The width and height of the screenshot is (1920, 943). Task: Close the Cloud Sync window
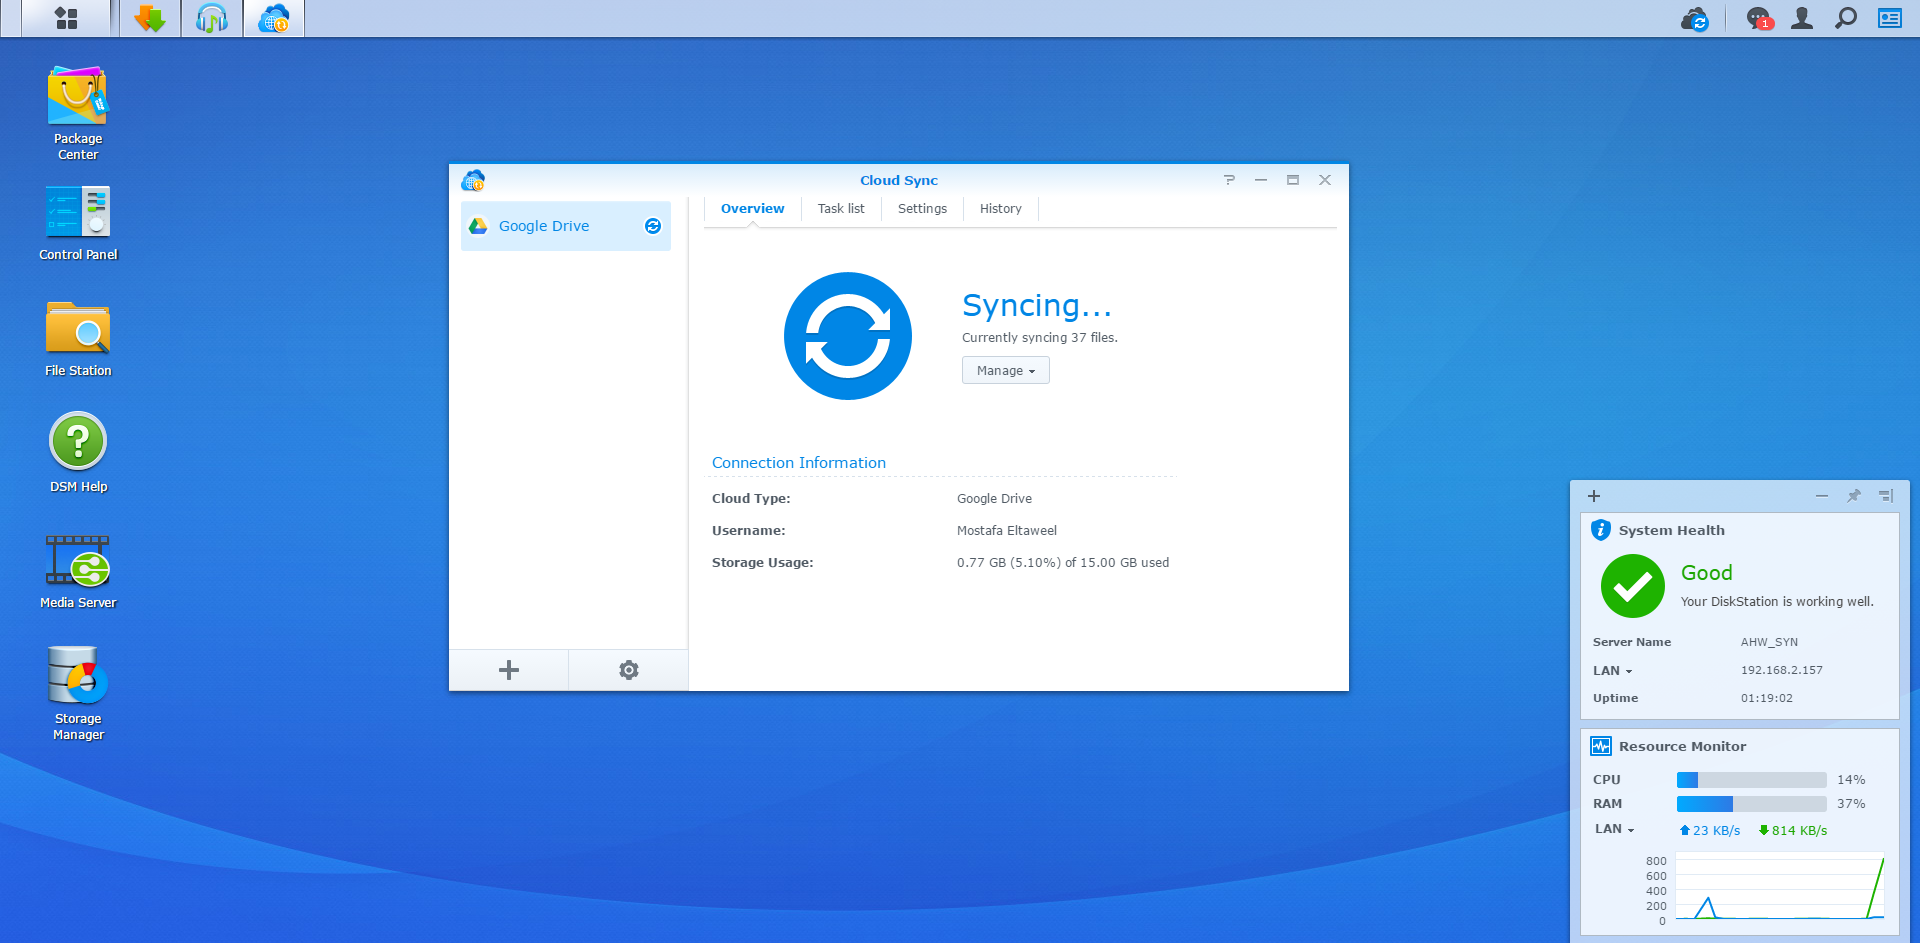tap(1325, 180)
